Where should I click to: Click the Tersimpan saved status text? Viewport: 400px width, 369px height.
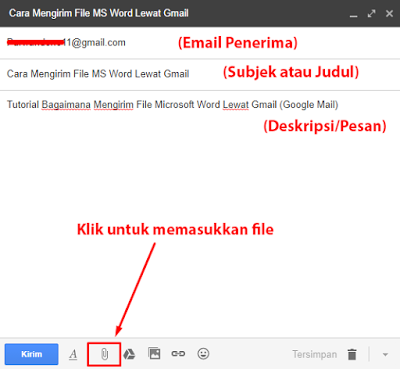315,354
